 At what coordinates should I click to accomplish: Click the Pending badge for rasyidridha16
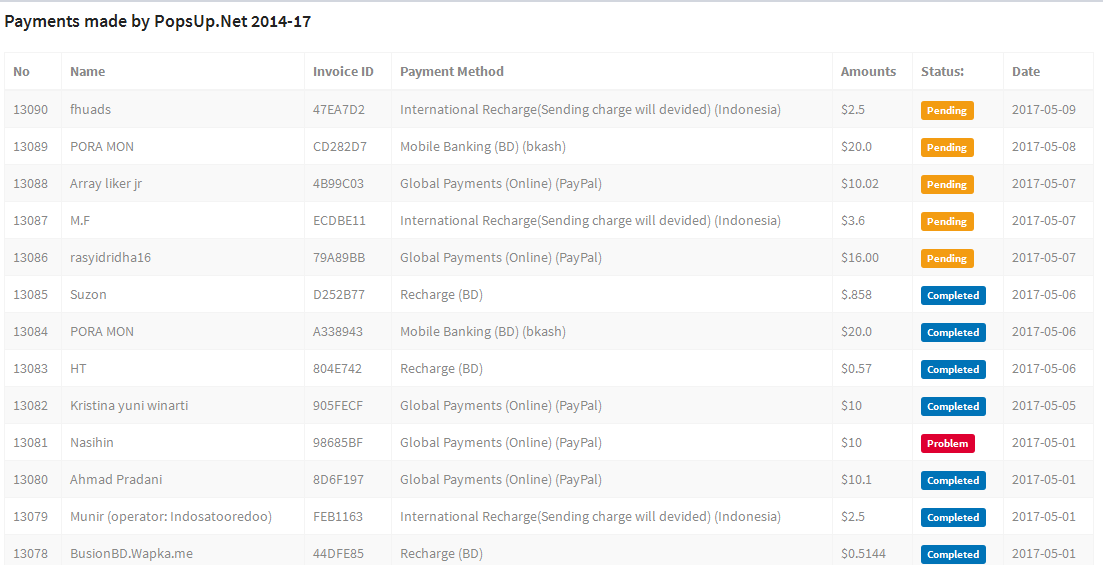(947, 258)
